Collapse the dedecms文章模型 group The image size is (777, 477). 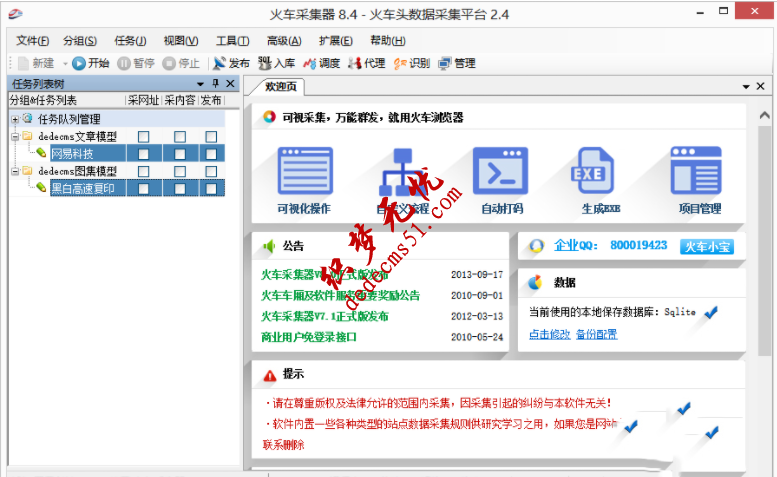[x=15, y=136]
